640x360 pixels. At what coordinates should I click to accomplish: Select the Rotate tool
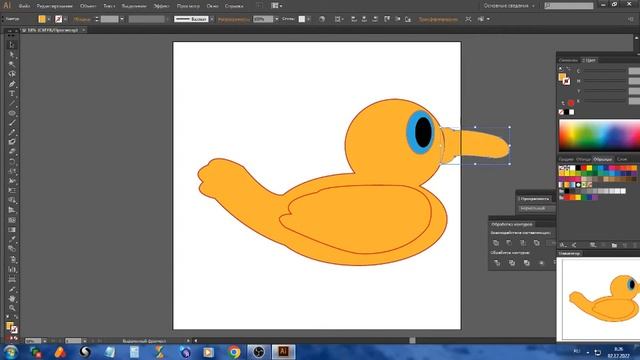pos(12,161)
